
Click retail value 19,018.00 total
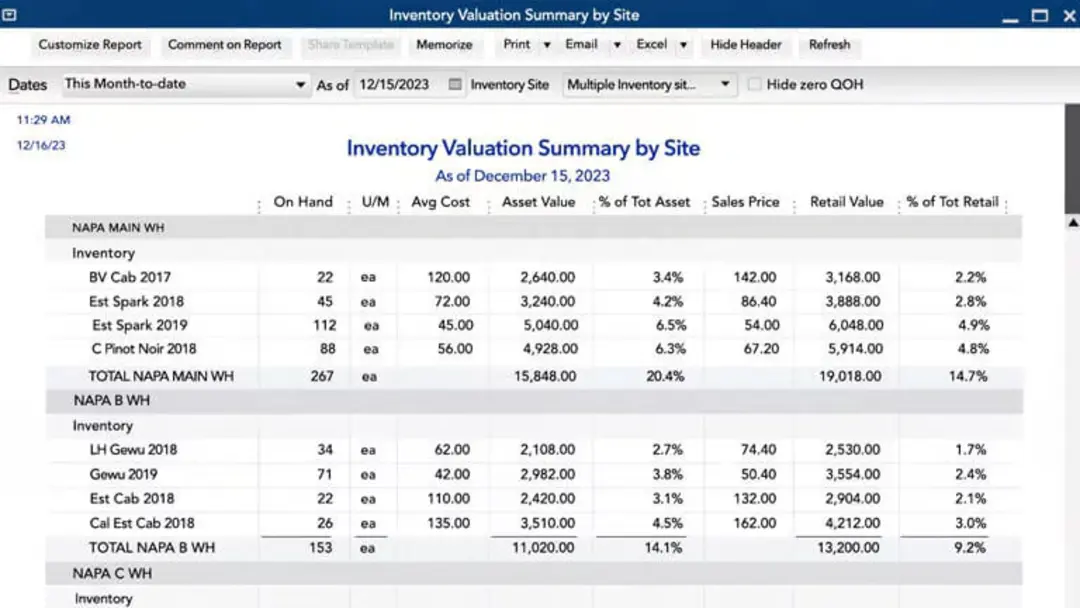click(850, 376)
